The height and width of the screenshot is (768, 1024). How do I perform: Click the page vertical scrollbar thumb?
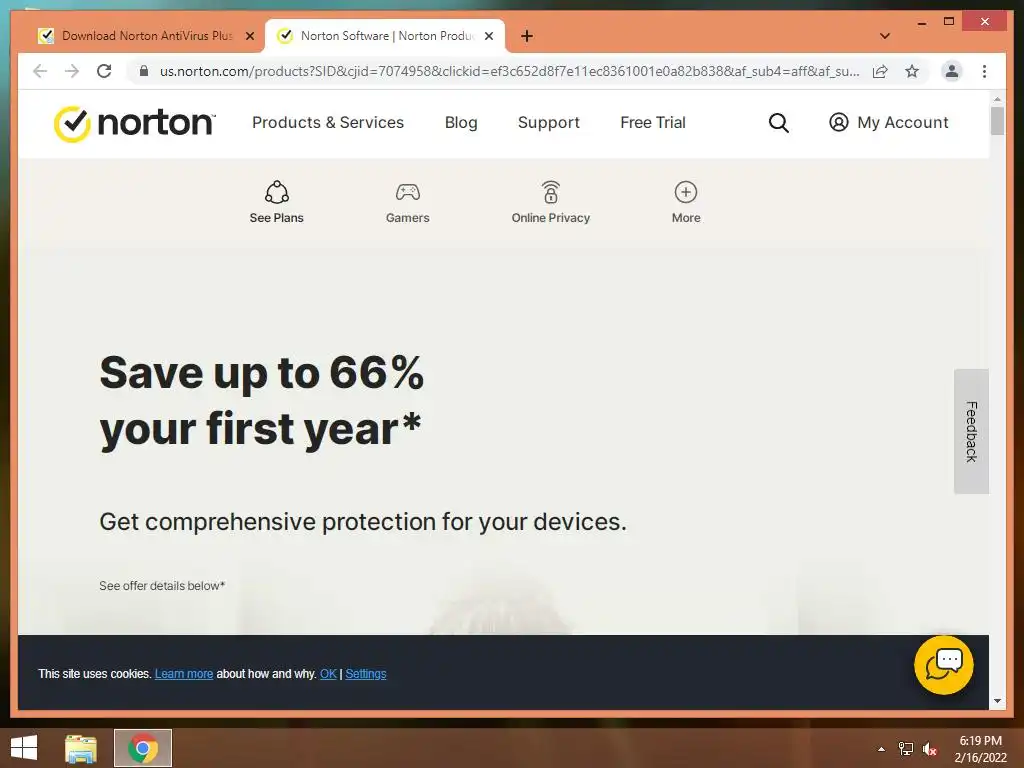pyautogui.click(x=997, y=121)
